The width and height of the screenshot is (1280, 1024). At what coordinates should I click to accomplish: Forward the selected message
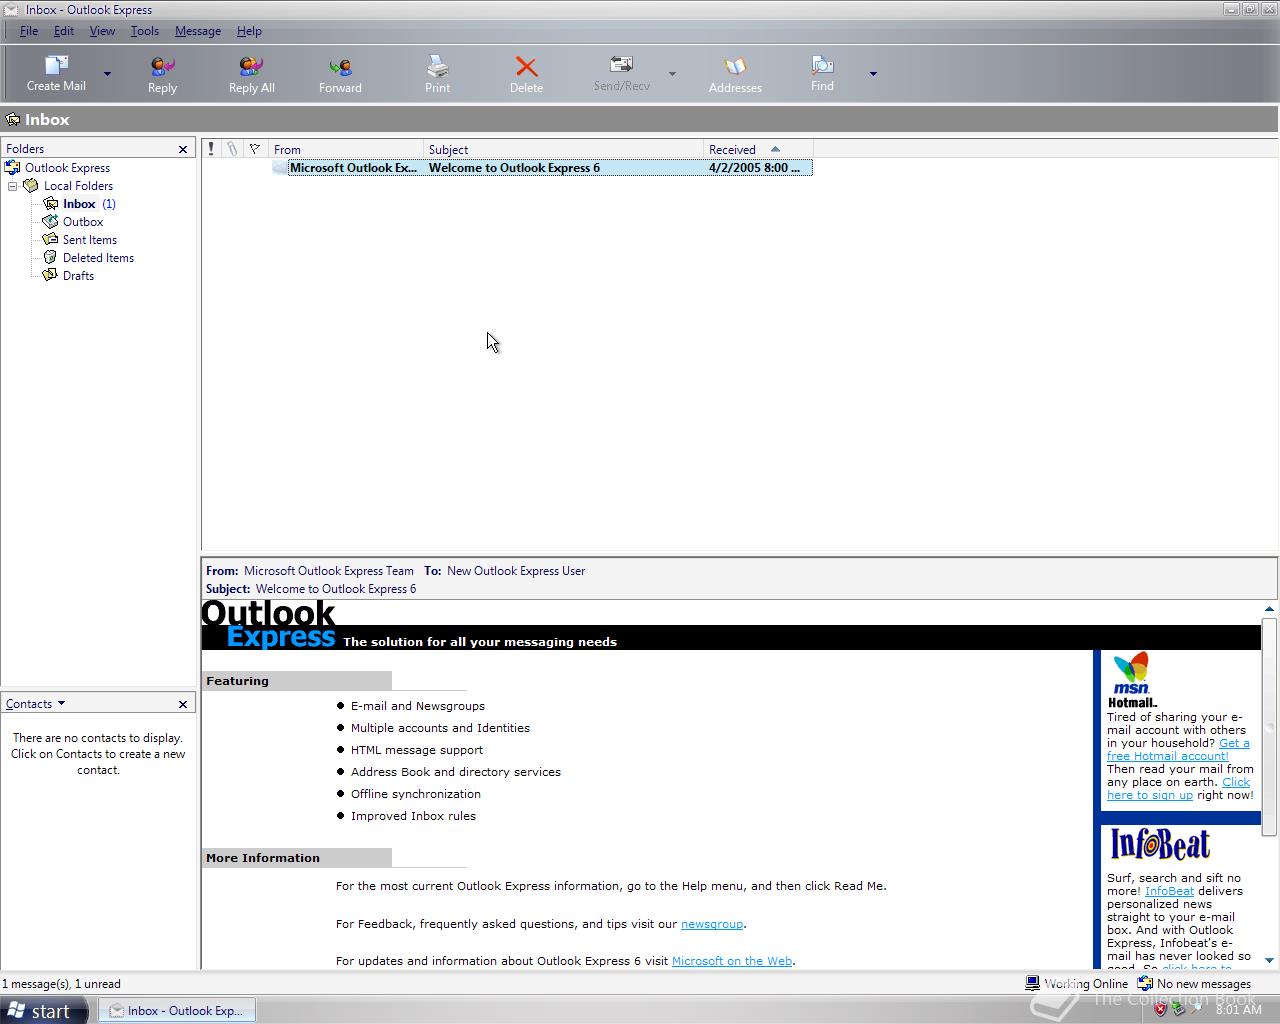tap(340, 75)
